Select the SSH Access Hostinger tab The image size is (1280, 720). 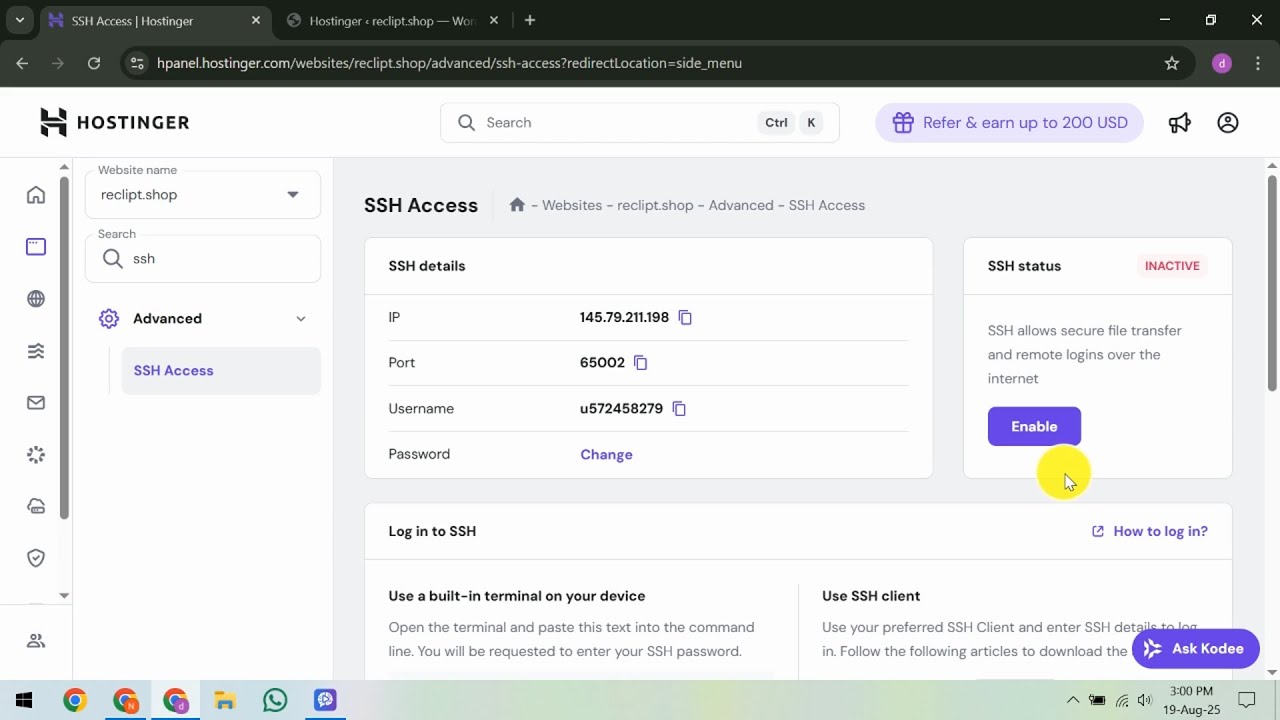pyautogui.click(x=155, y=20)
